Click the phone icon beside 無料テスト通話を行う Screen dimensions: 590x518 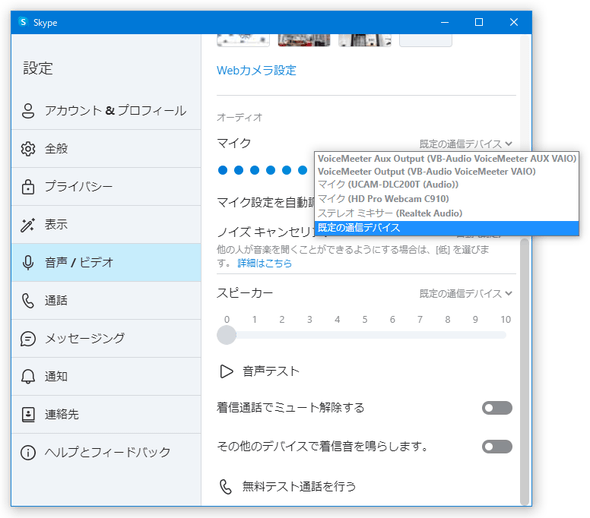click(x=225, y=486)
